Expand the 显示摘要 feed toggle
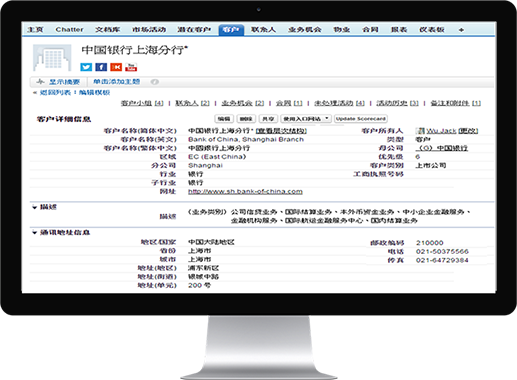Image resolution: width=517 pixels, height=380 pixels. tap(59, 82)
